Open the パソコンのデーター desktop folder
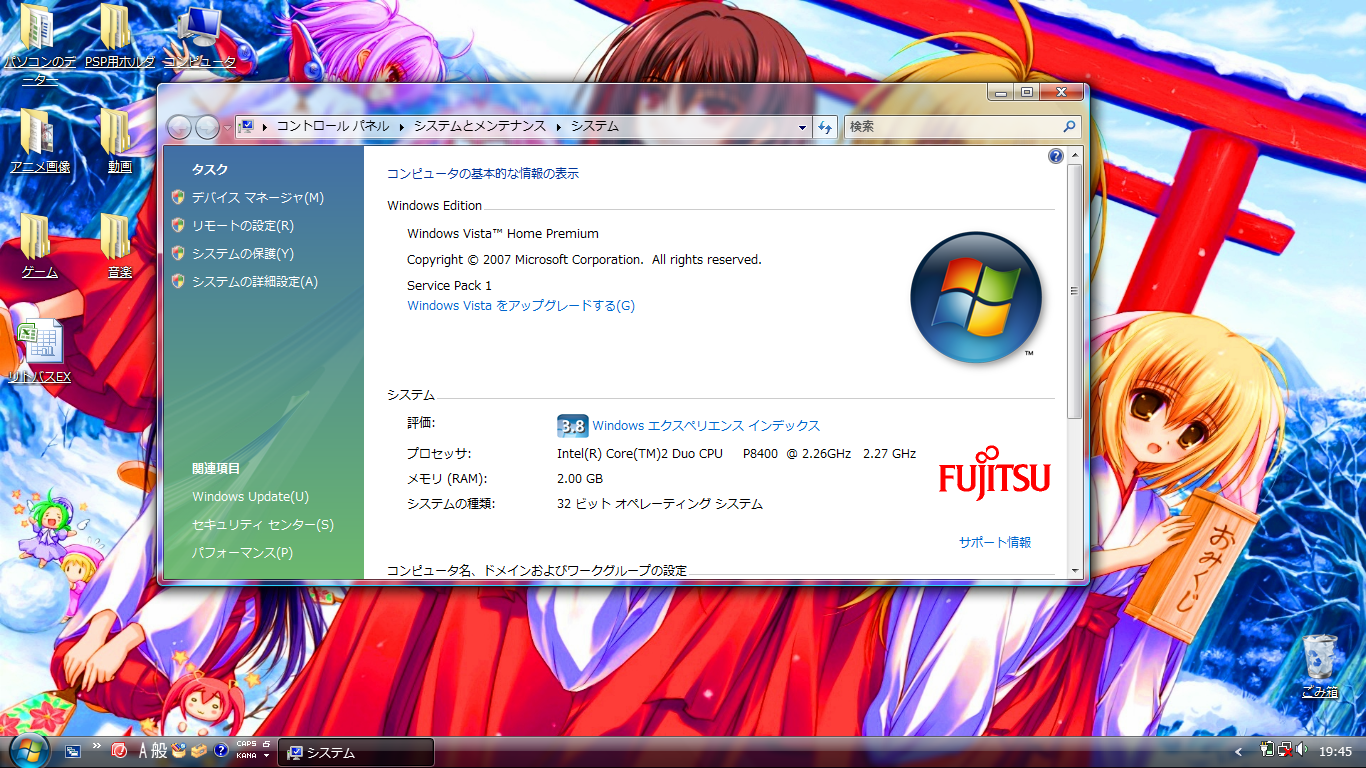The width and height of the screenshot is (1366, 768). [x=39, y=45]
